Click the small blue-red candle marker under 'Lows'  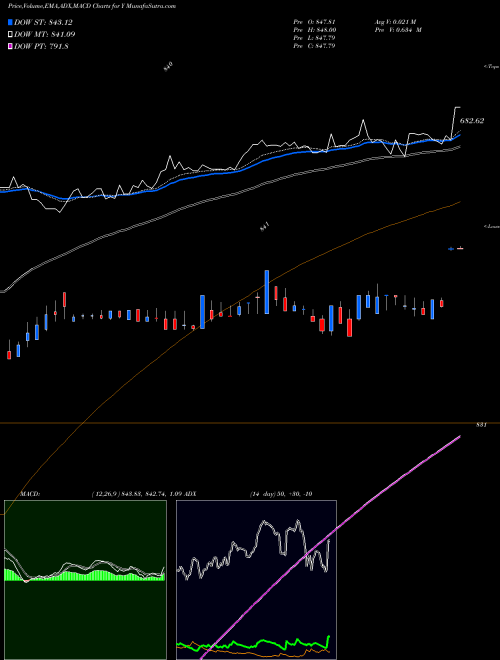coord(456,249)
